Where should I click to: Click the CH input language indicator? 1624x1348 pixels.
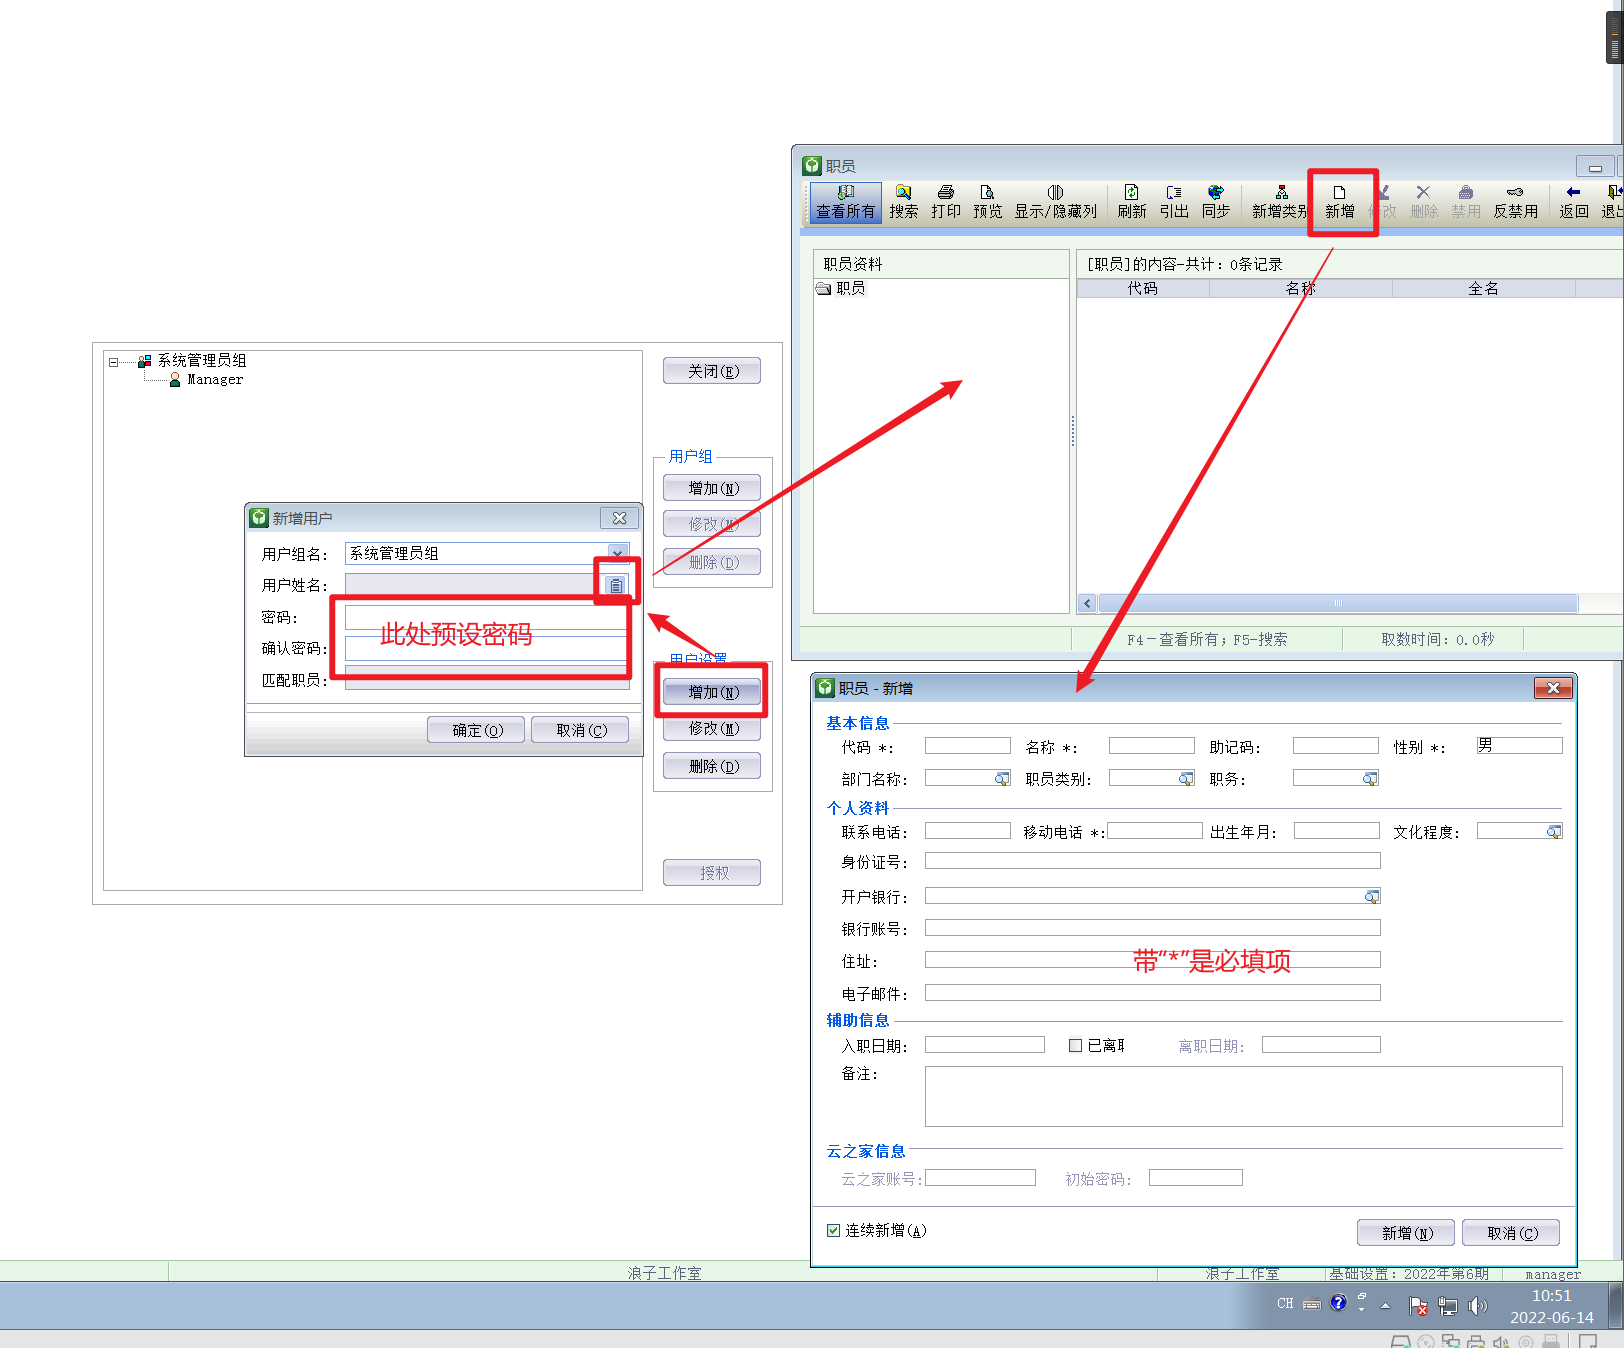point(1285,1304)
